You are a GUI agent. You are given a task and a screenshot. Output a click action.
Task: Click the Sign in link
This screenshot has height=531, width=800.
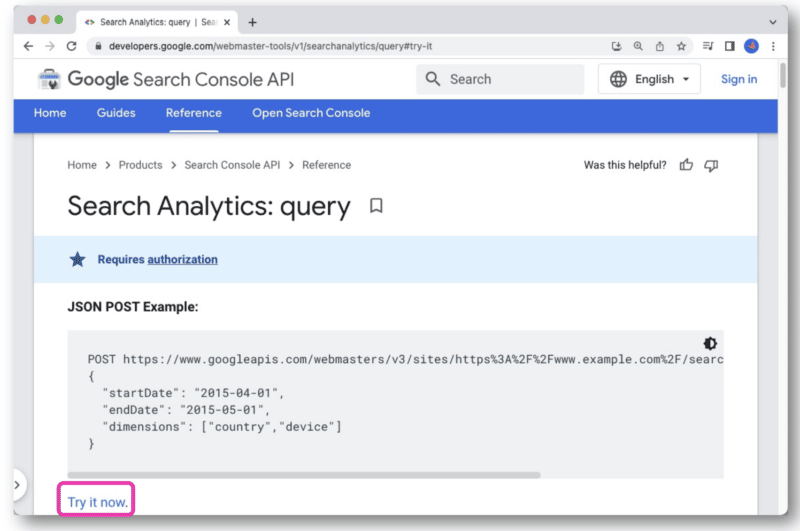coord(739,79)
